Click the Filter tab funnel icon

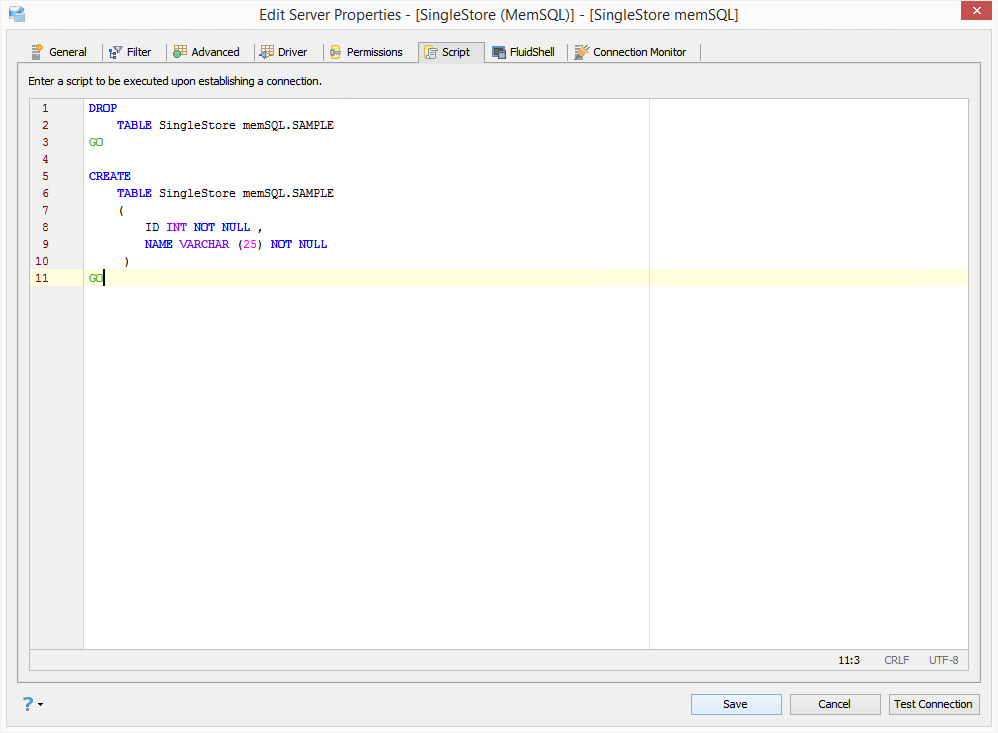115,52
